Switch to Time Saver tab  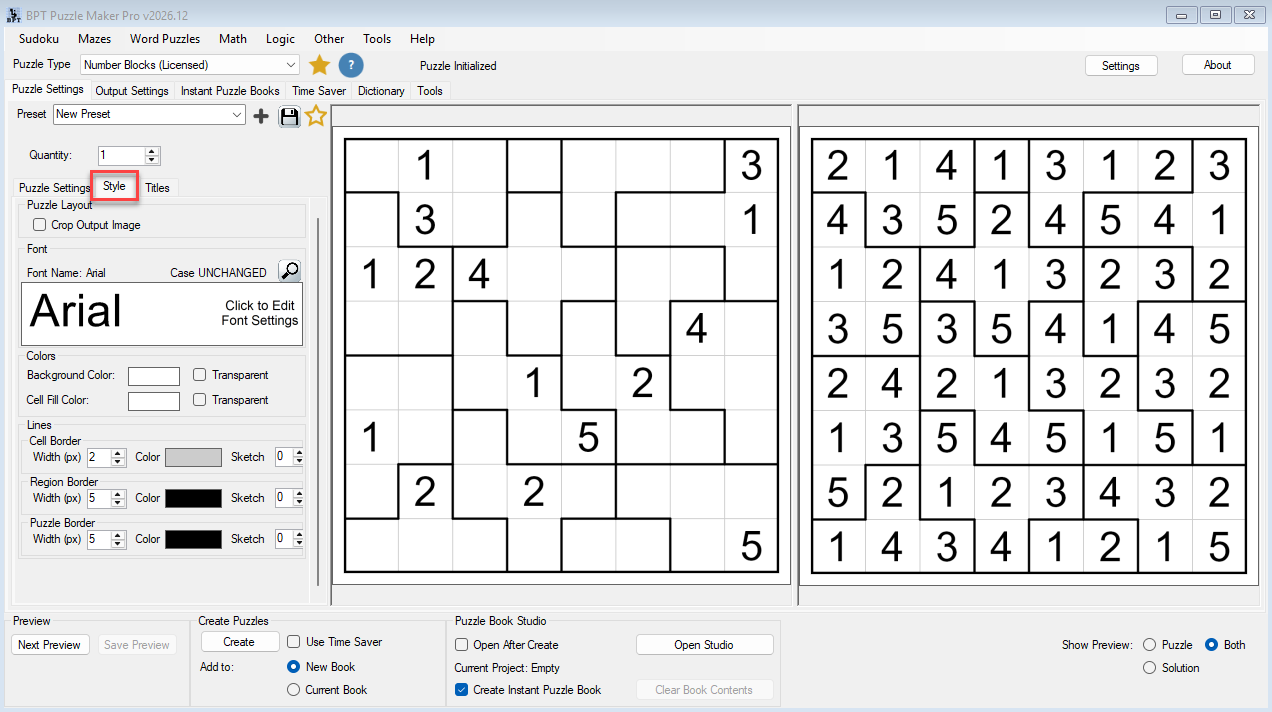pos(319,91)
